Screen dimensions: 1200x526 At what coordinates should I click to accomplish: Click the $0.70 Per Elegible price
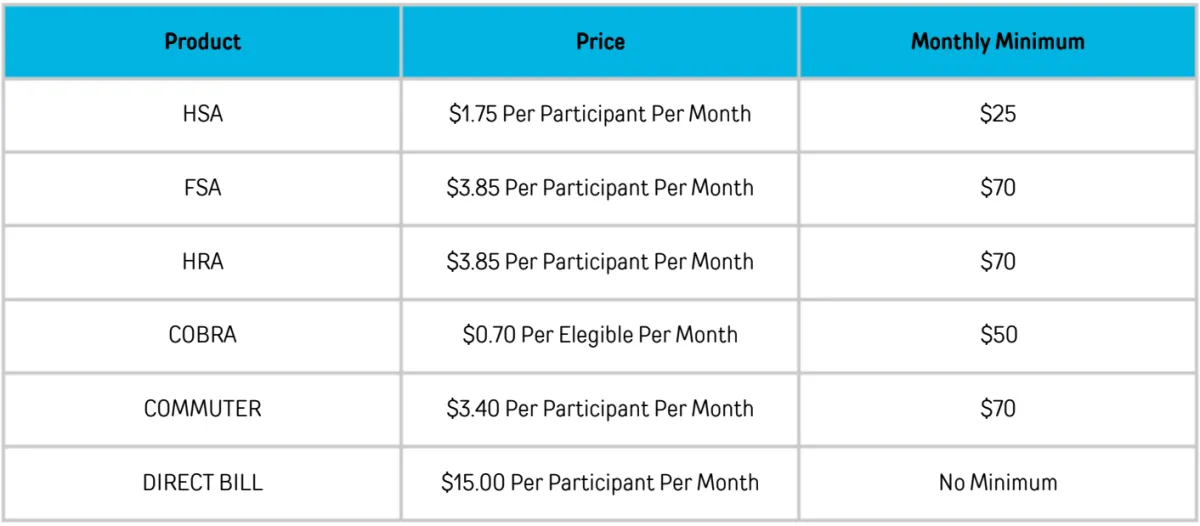click(x=600, y=335)
